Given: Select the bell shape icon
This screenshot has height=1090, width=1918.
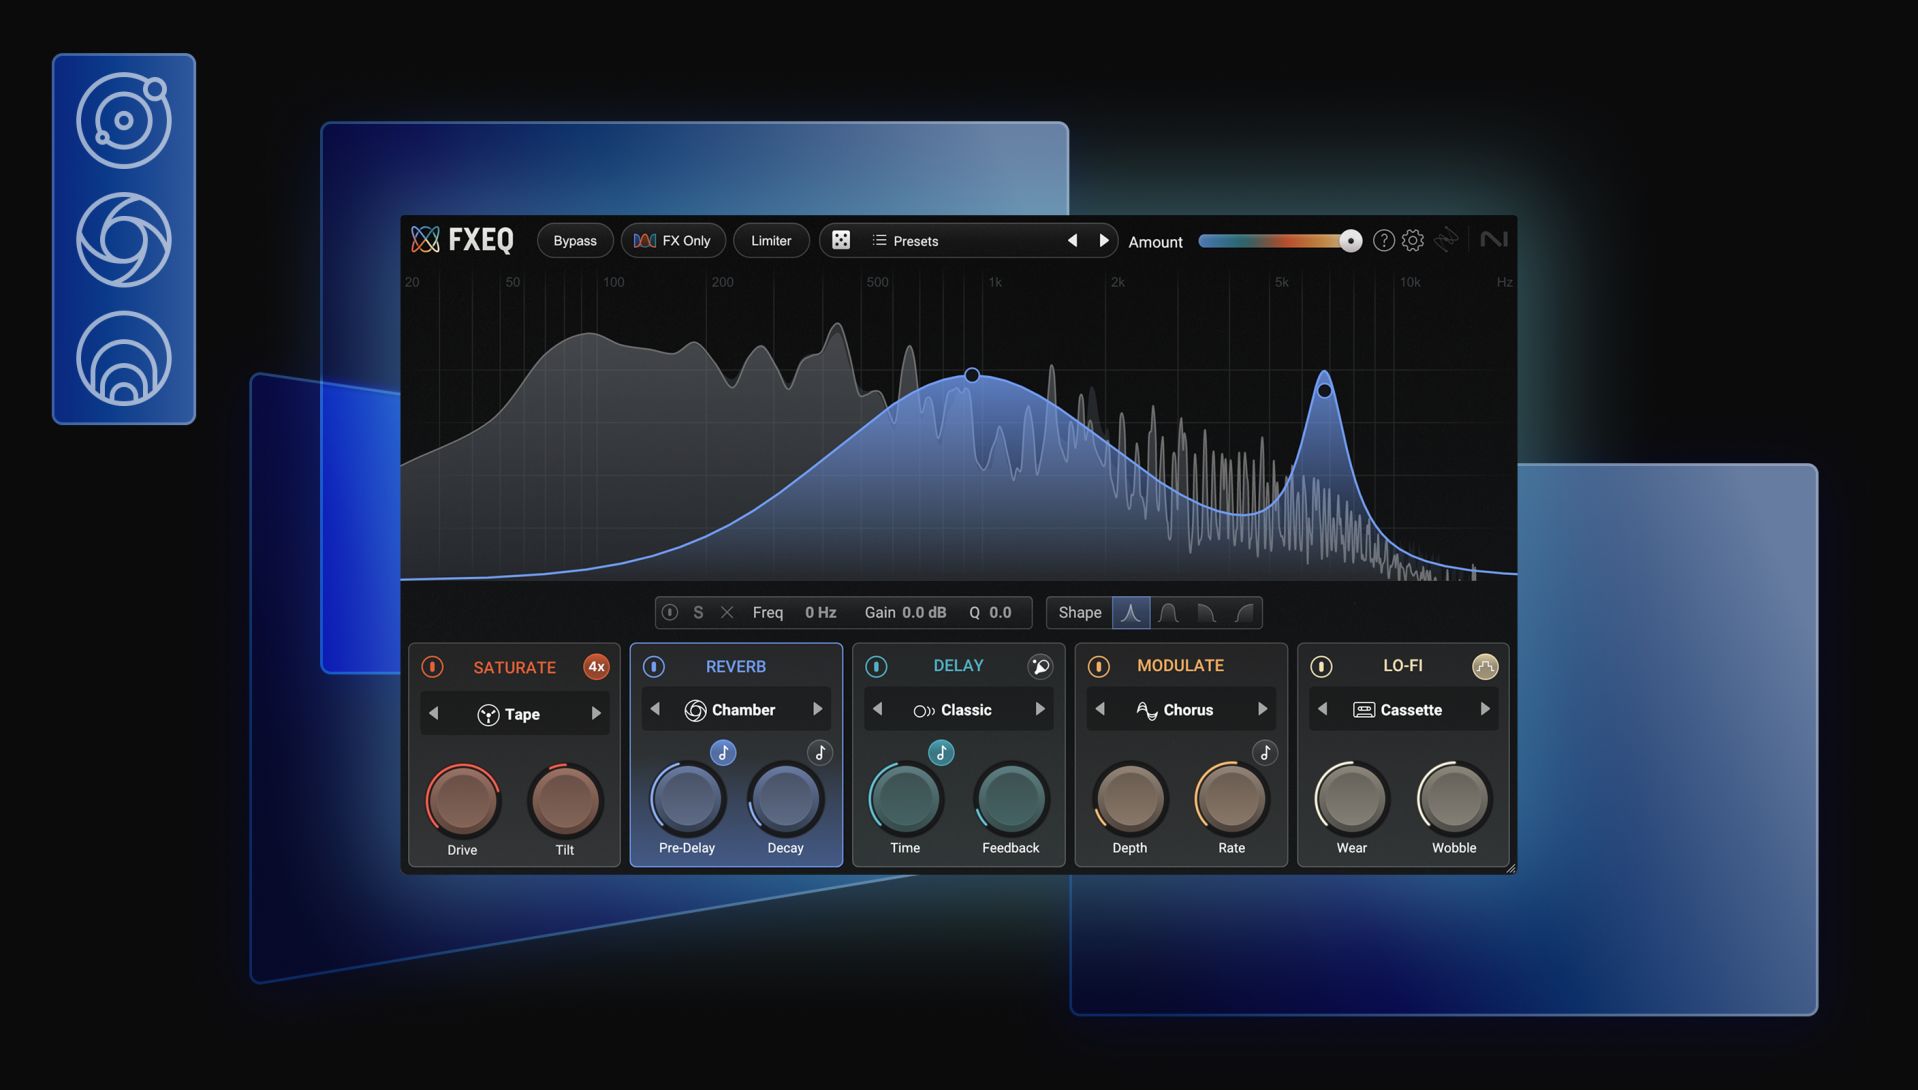Looking at the screenshot, I should click(x=1131, y=612).
